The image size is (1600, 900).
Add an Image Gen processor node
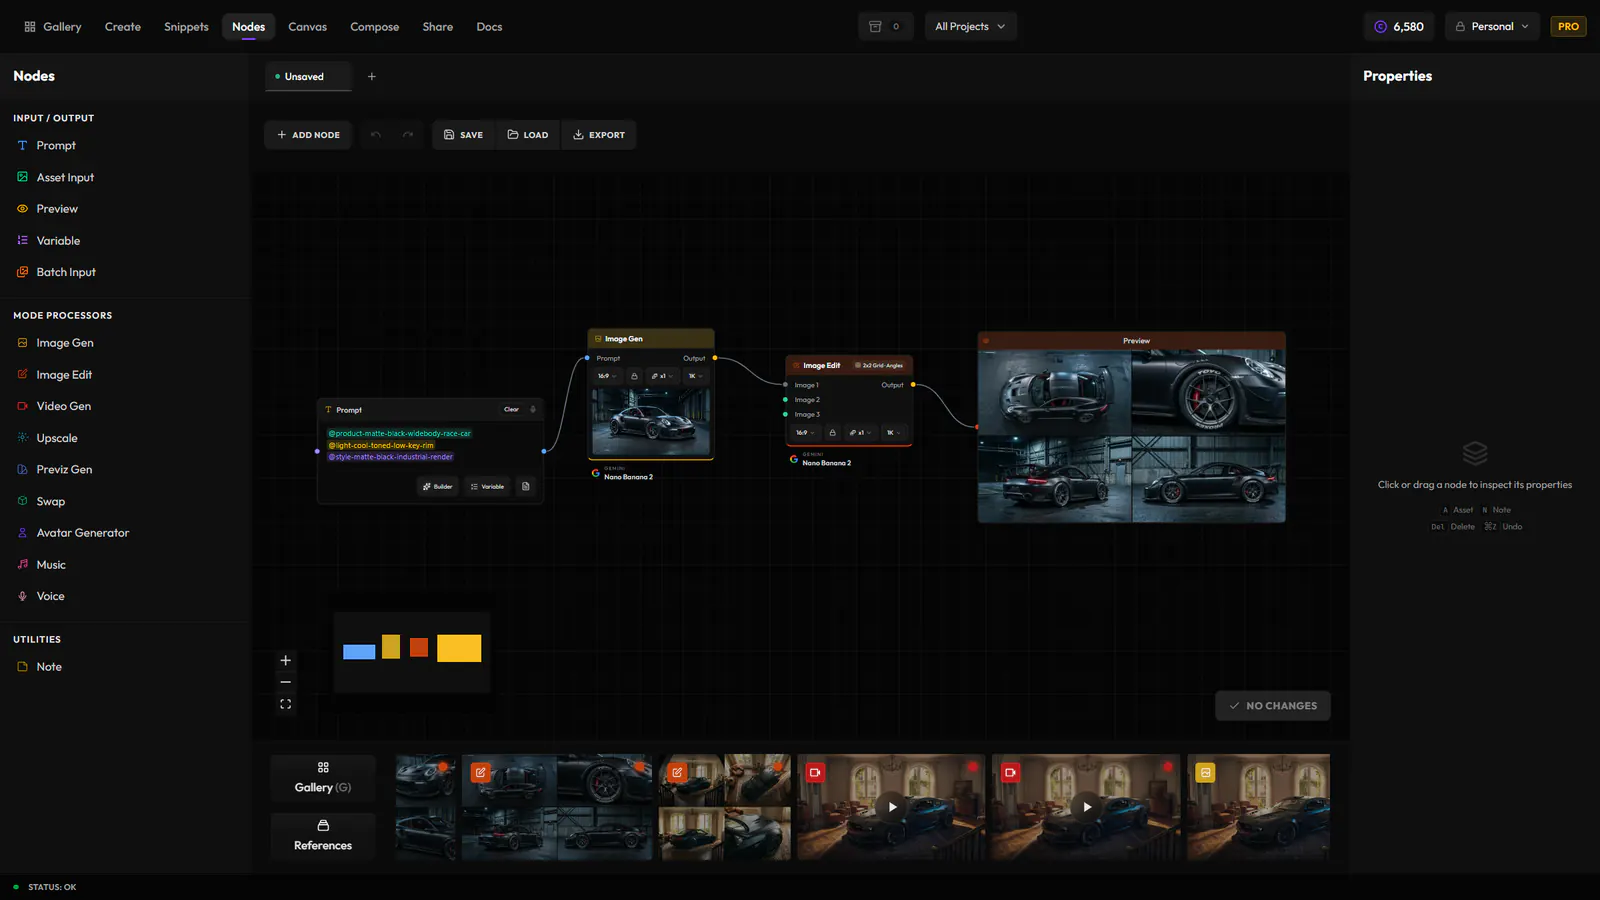pyautogui.click(x=55, y=343)
